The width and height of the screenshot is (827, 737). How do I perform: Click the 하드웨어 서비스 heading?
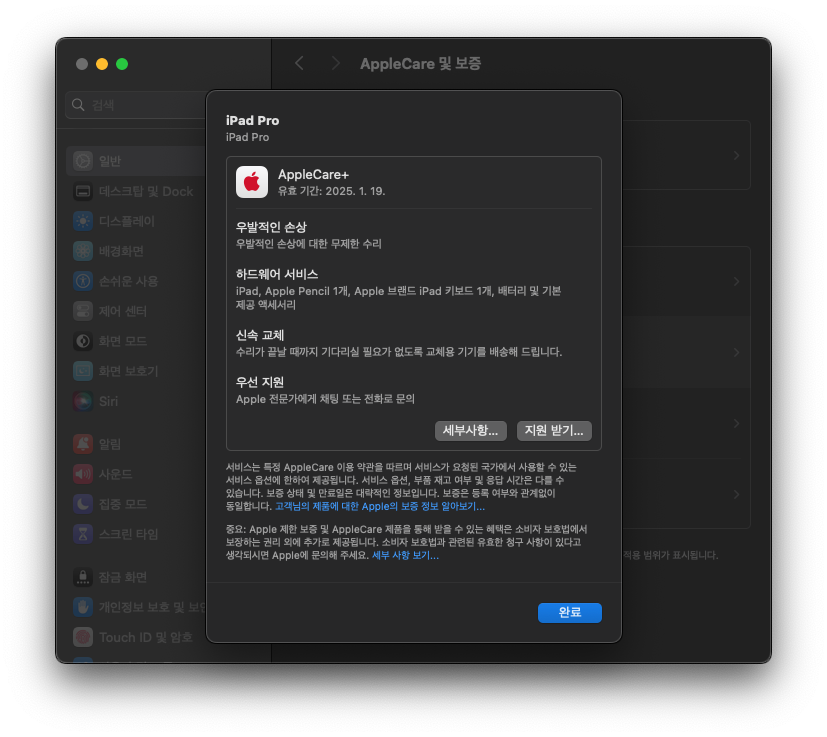pos(277,274)
